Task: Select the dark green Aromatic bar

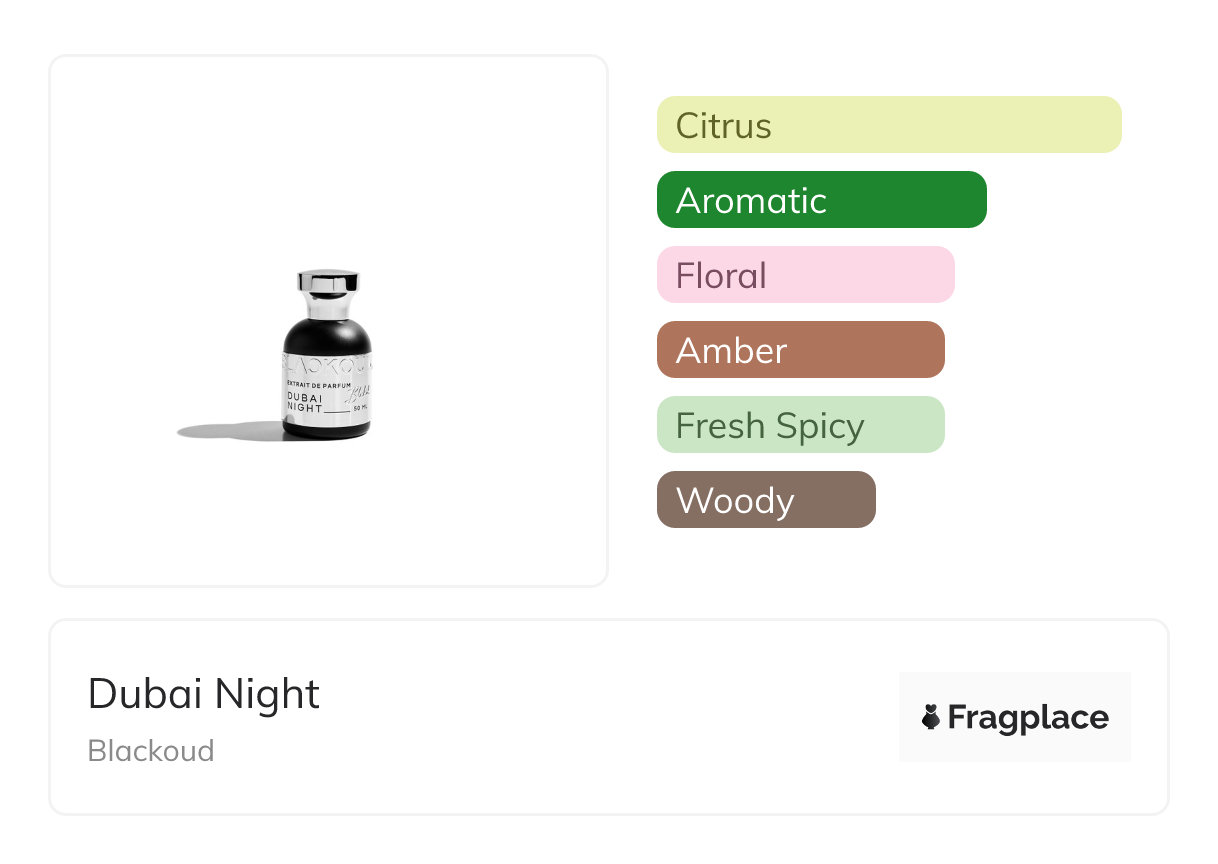Action: (821, 200)
